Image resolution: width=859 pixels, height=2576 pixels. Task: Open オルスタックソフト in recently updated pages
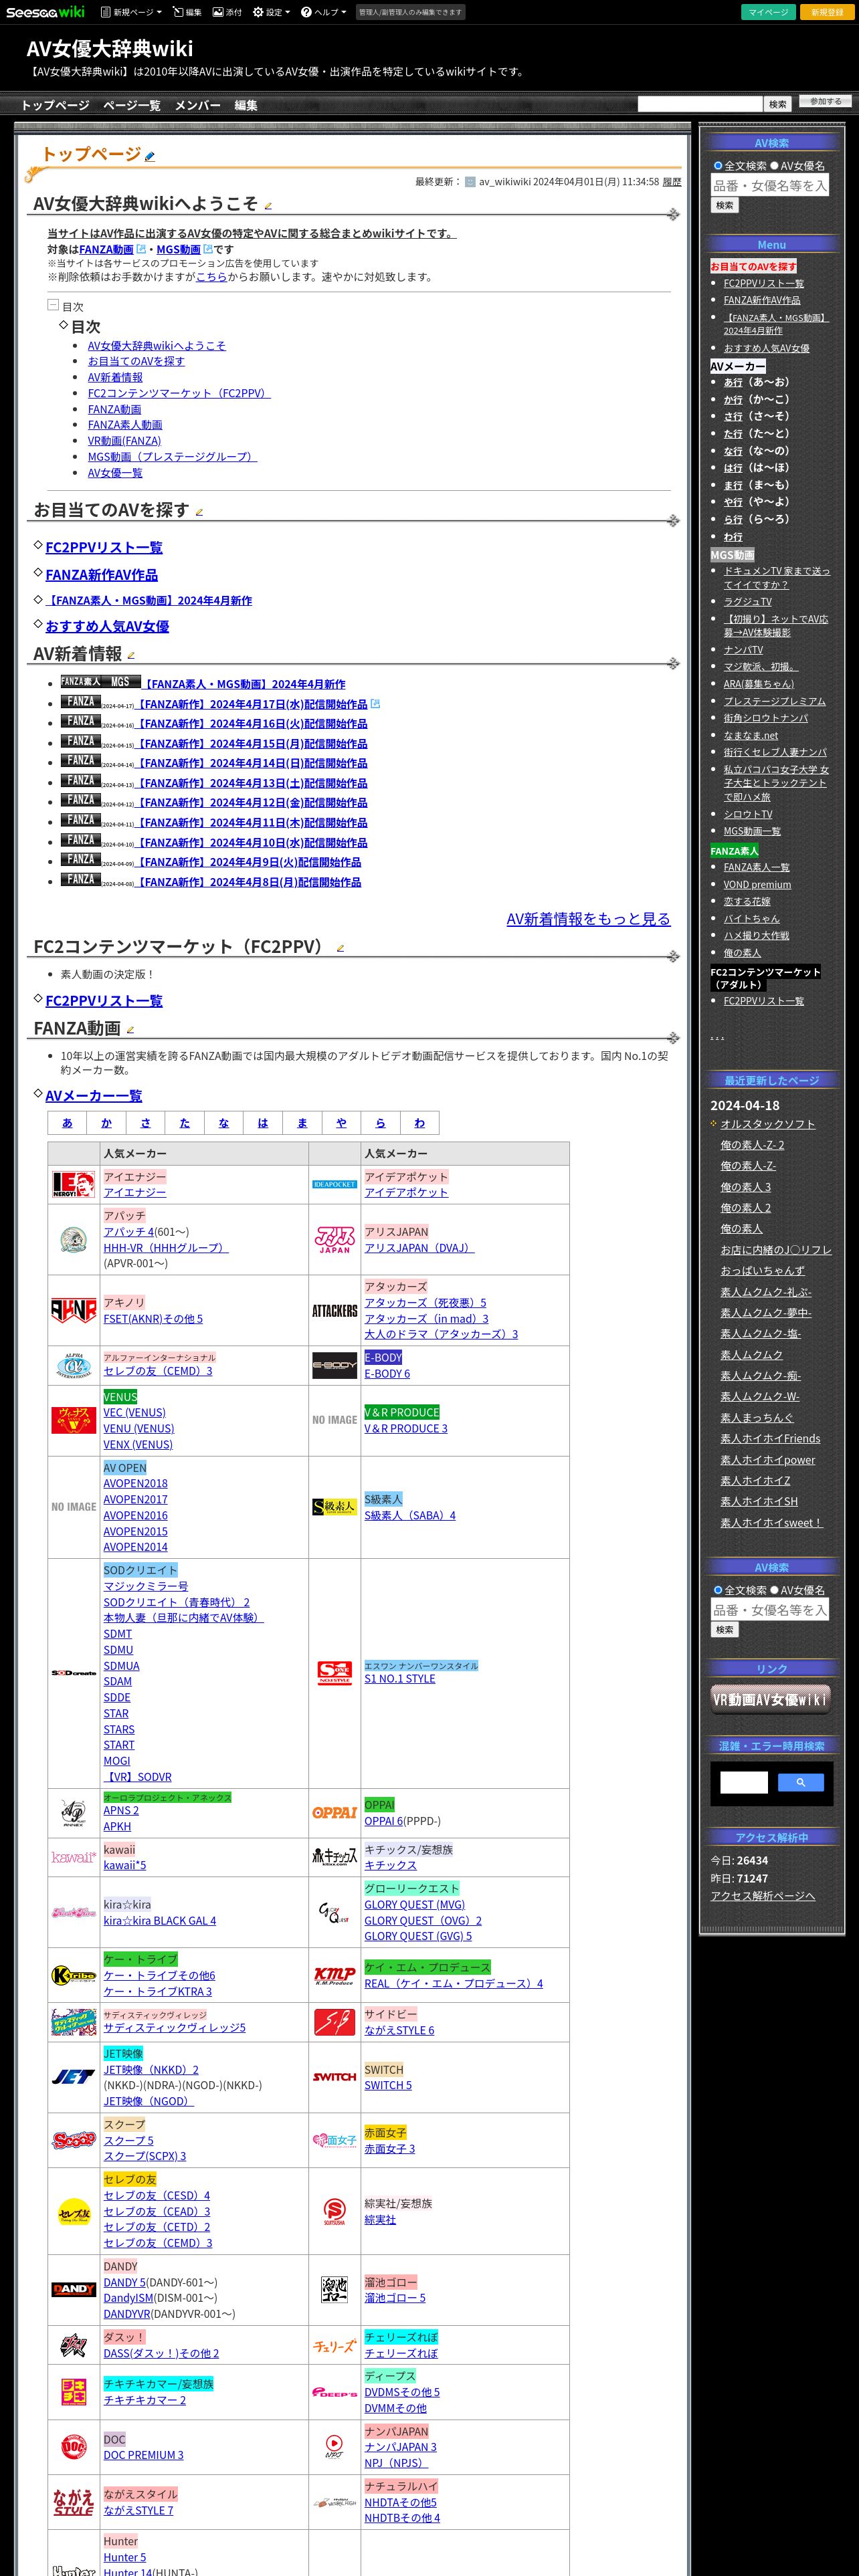point(768,1124)
